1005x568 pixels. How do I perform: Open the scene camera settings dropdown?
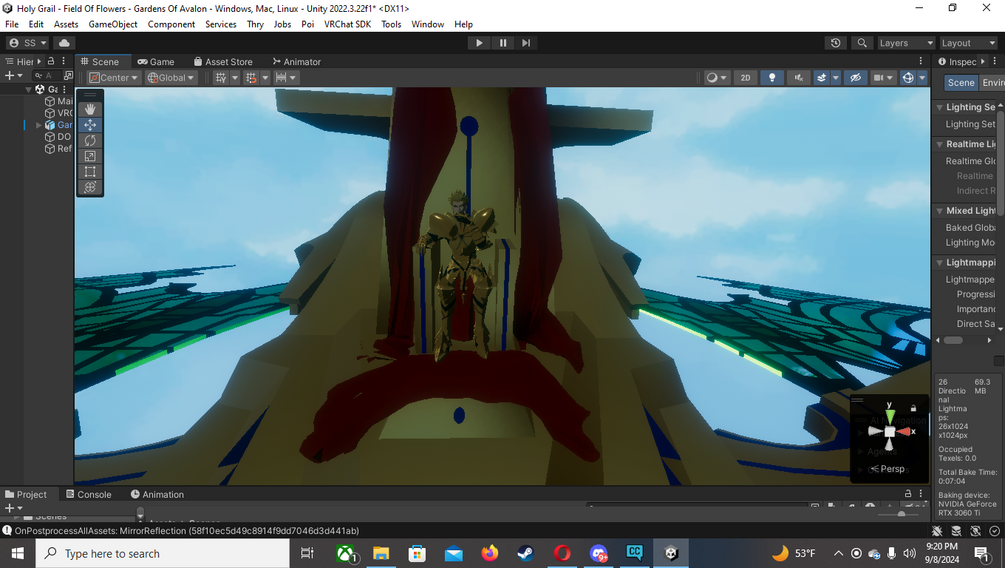click(x=883, y=78)
